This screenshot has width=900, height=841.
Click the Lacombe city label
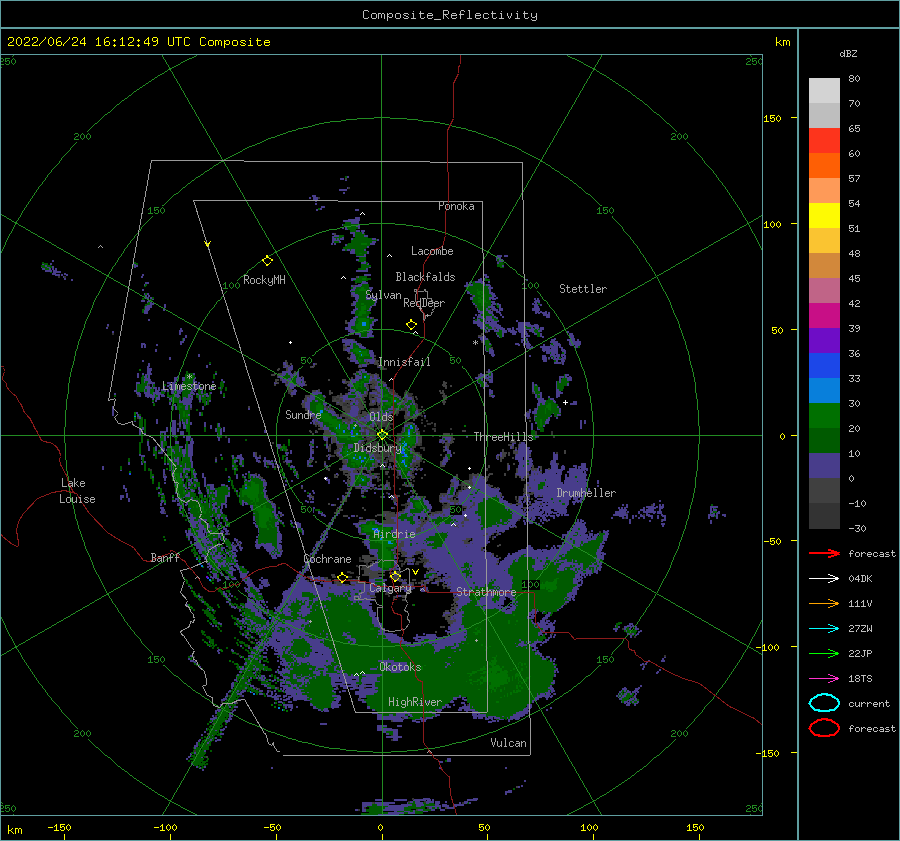click(x=432, y=251)
